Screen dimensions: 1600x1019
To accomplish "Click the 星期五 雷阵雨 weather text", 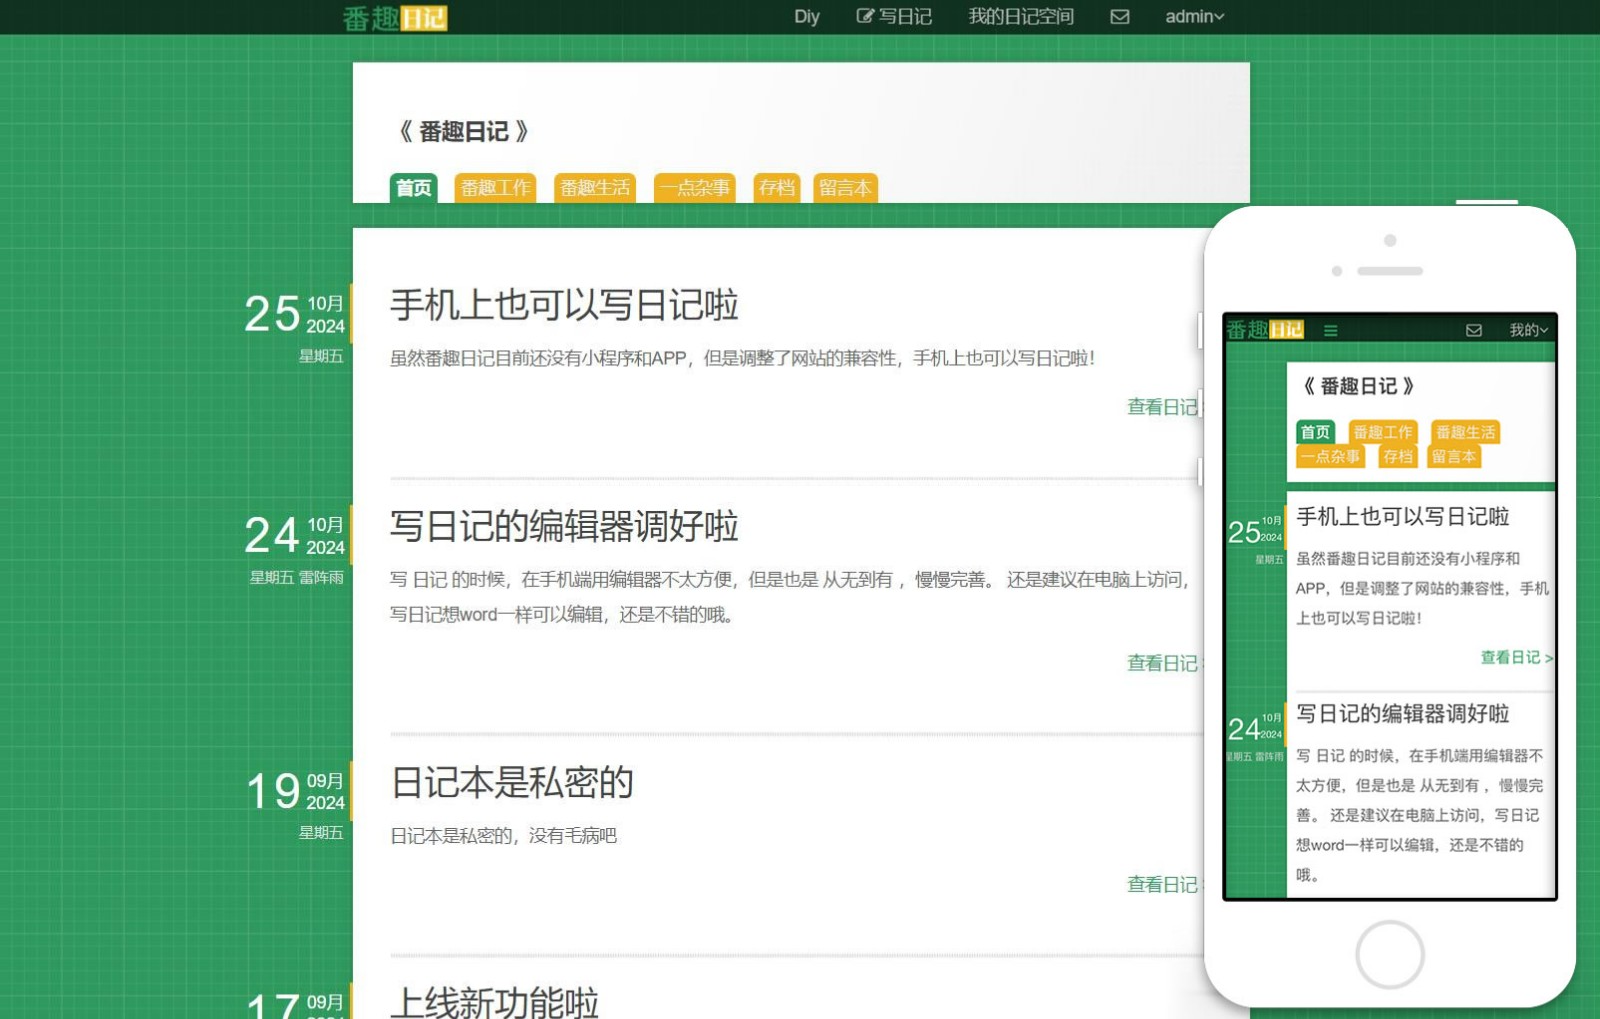I will 296,577.
